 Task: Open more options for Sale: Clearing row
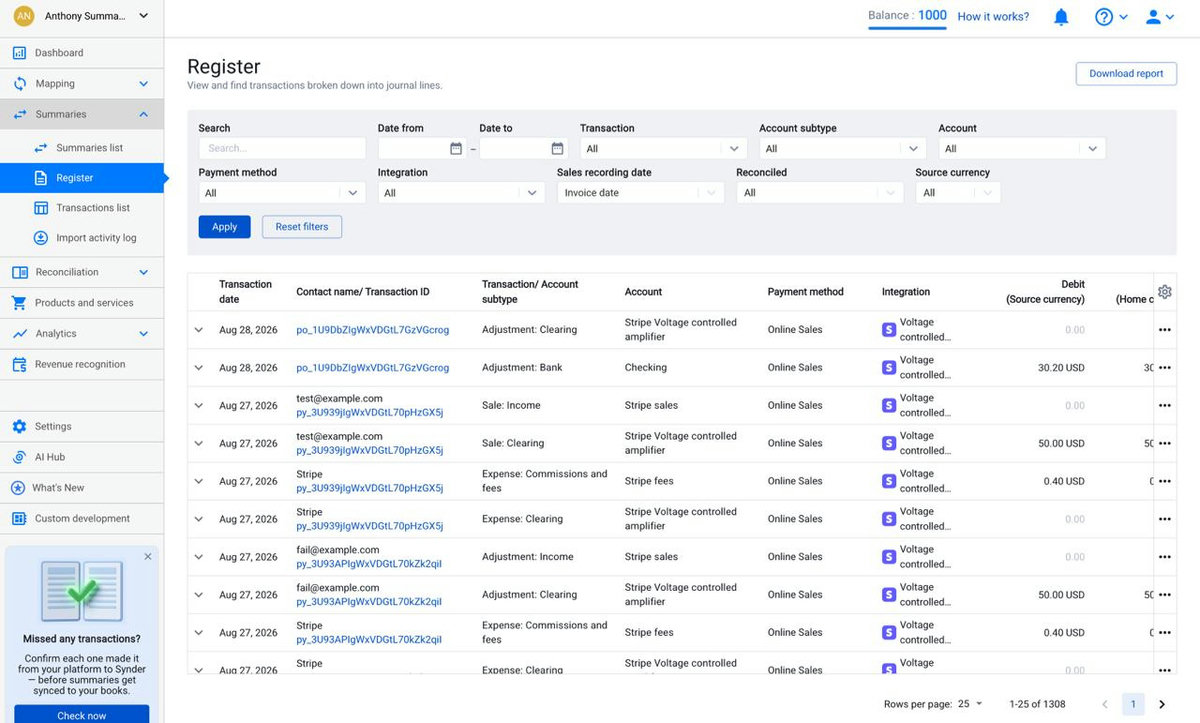point(1164,444)
